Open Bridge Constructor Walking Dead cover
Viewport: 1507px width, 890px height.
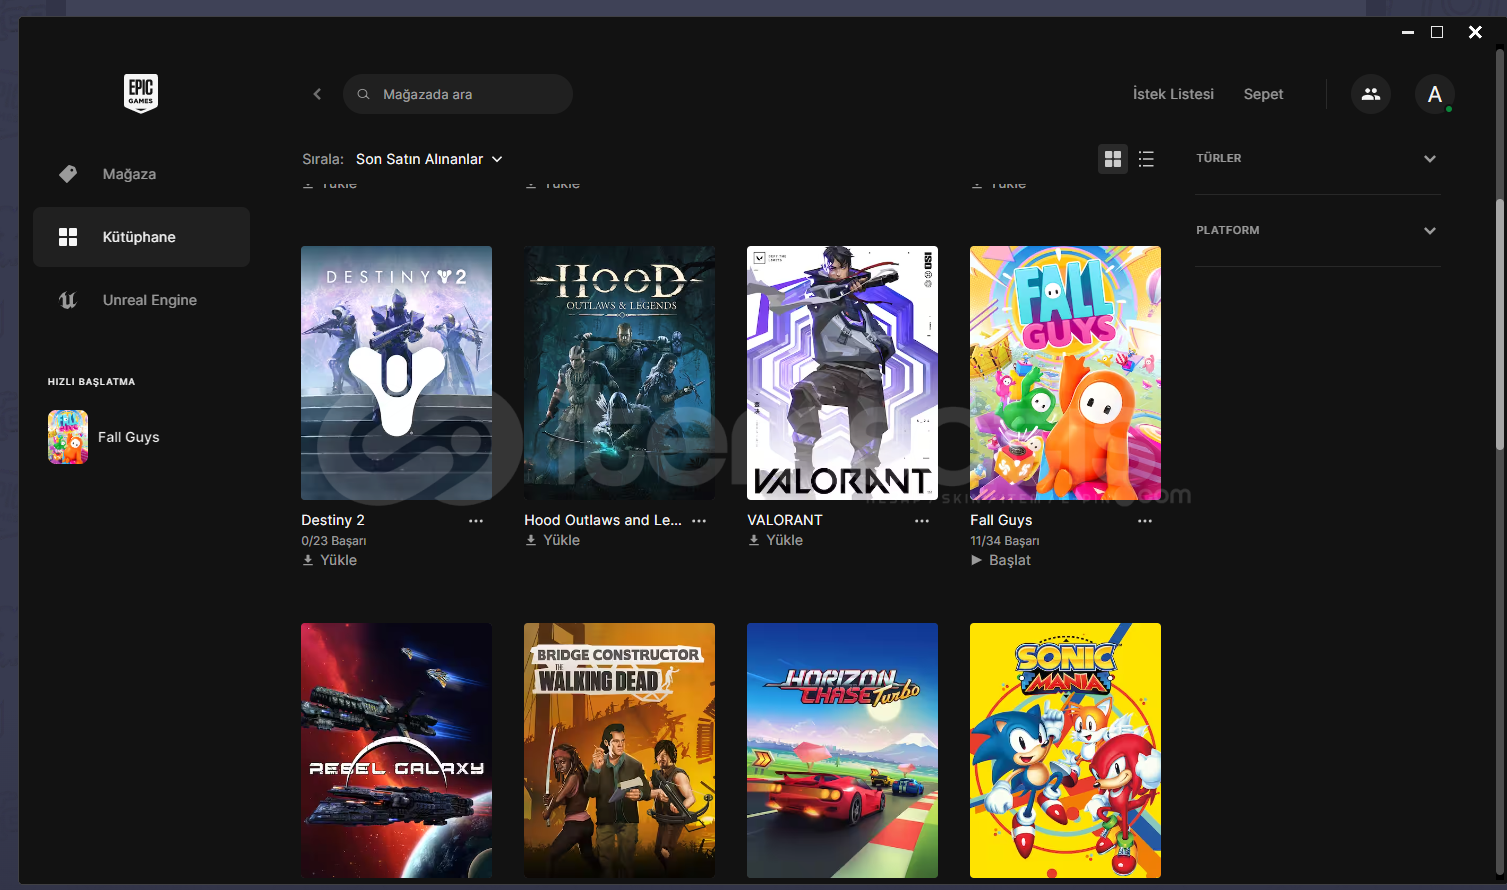[619, 750]
